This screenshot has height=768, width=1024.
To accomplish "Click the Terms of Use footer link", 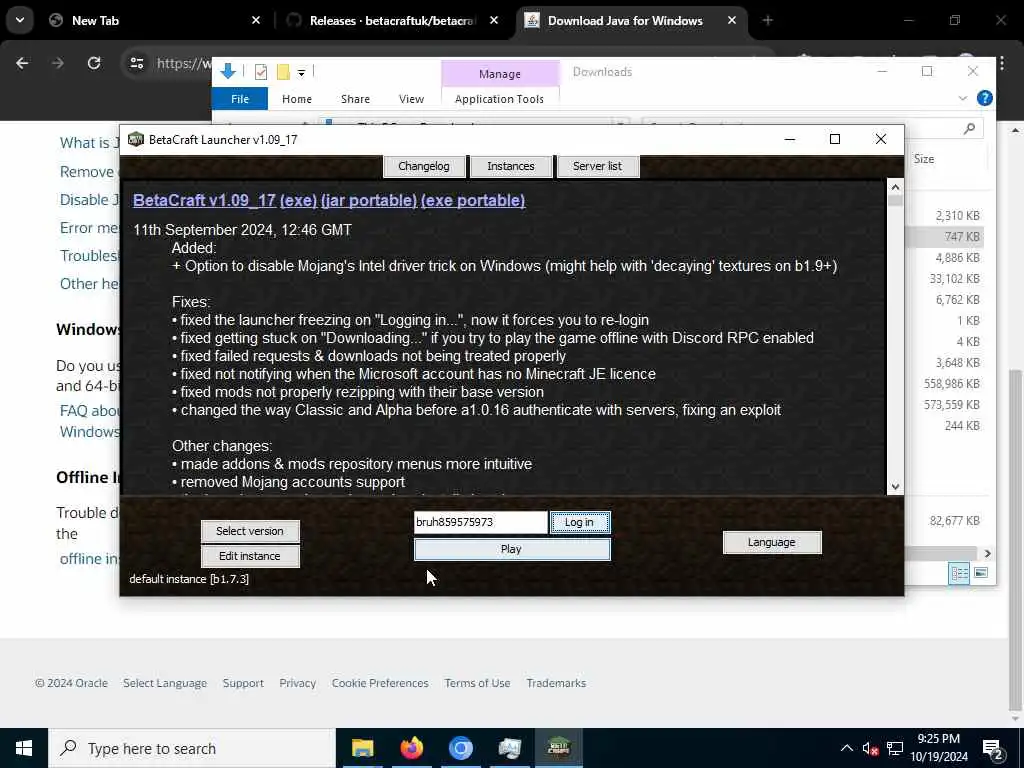I will (477, 683).
